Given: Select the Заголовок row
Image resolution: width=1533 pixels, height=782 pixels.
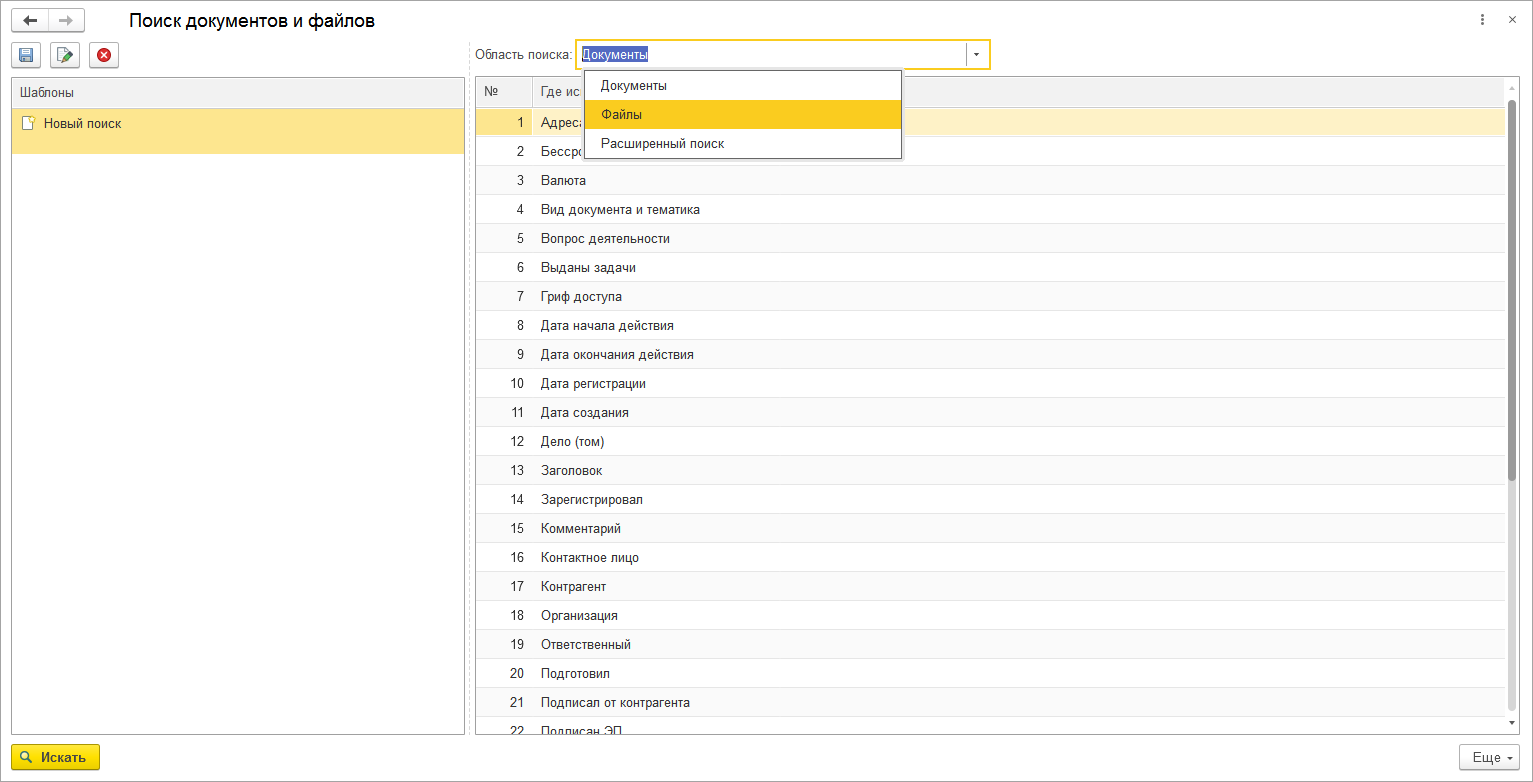Looking at the screenshot, I should (x=990, y=471).
